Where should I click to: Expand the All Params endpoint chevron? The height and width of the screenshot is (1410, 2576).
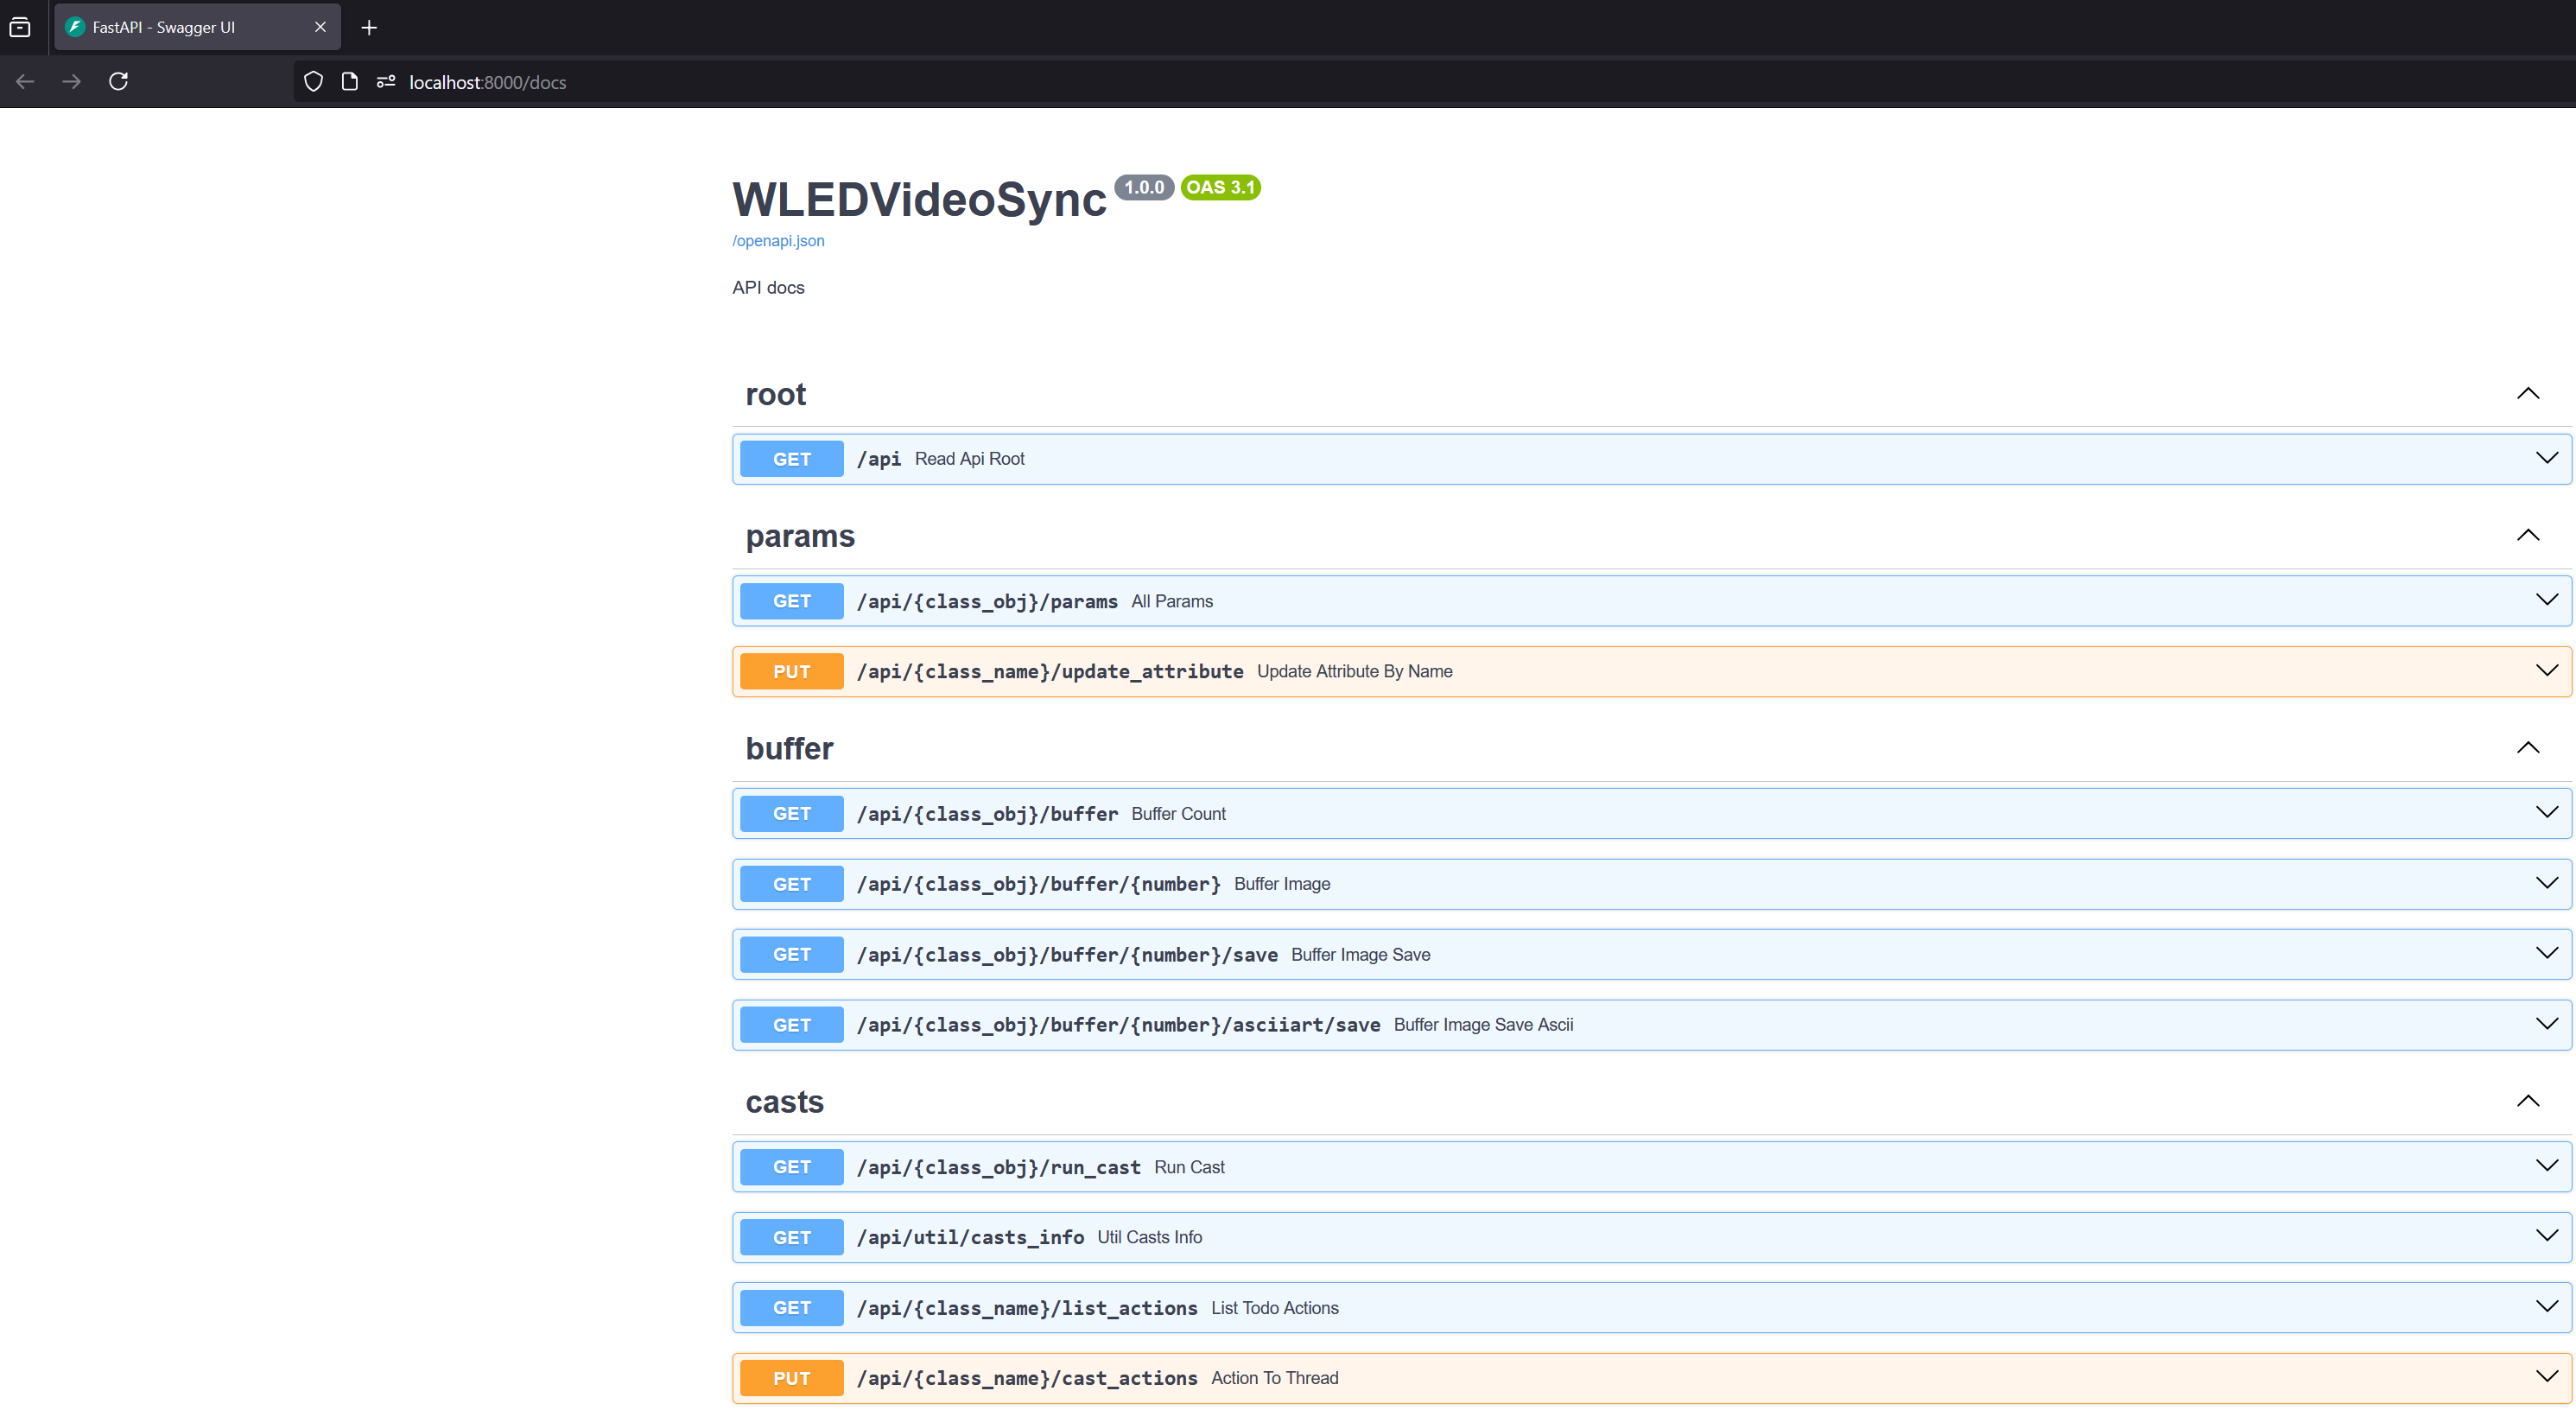point(2547,601)
